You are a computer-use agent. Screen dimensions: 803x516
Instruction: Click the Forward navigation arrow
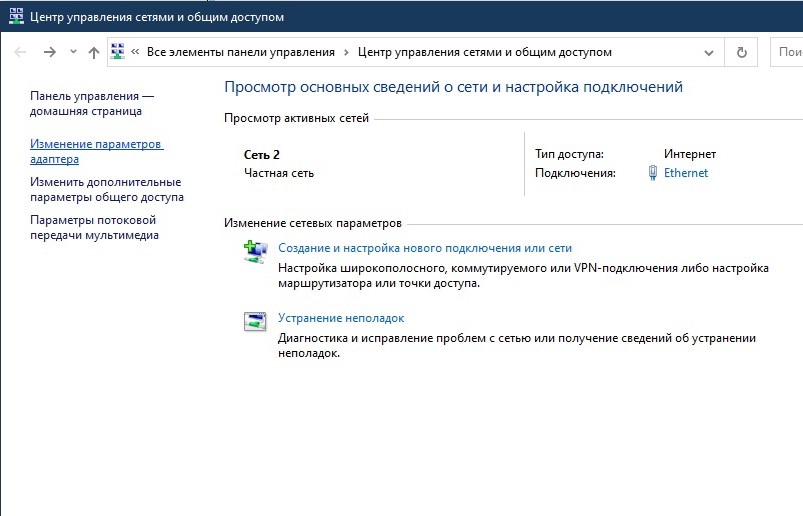(50, 52)
